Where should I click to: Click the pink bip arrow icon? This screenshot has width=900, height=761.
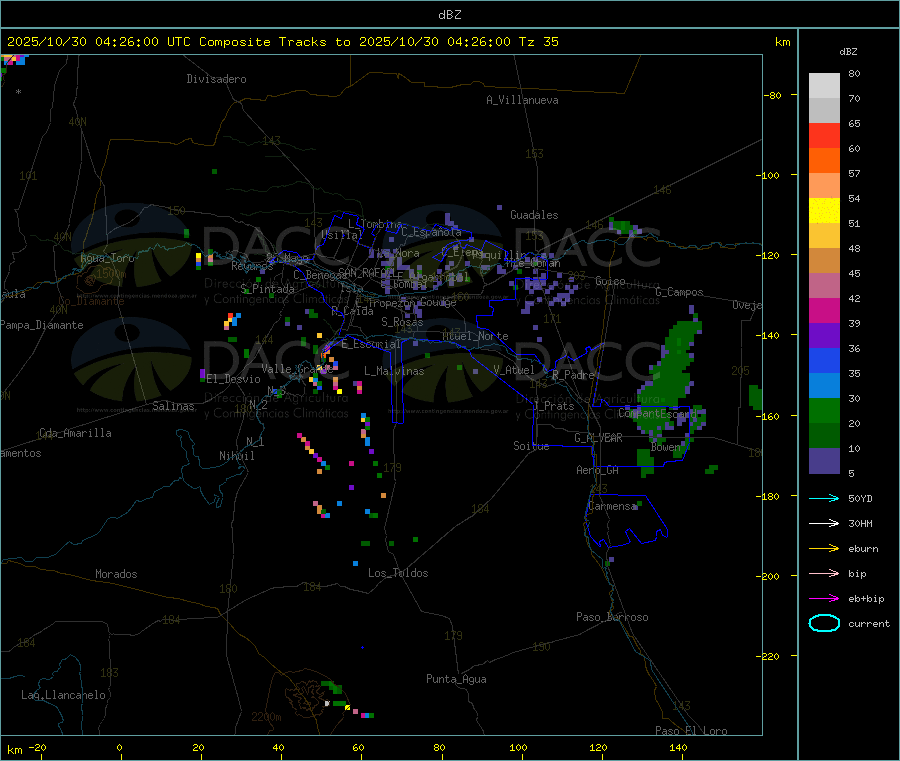824,573
